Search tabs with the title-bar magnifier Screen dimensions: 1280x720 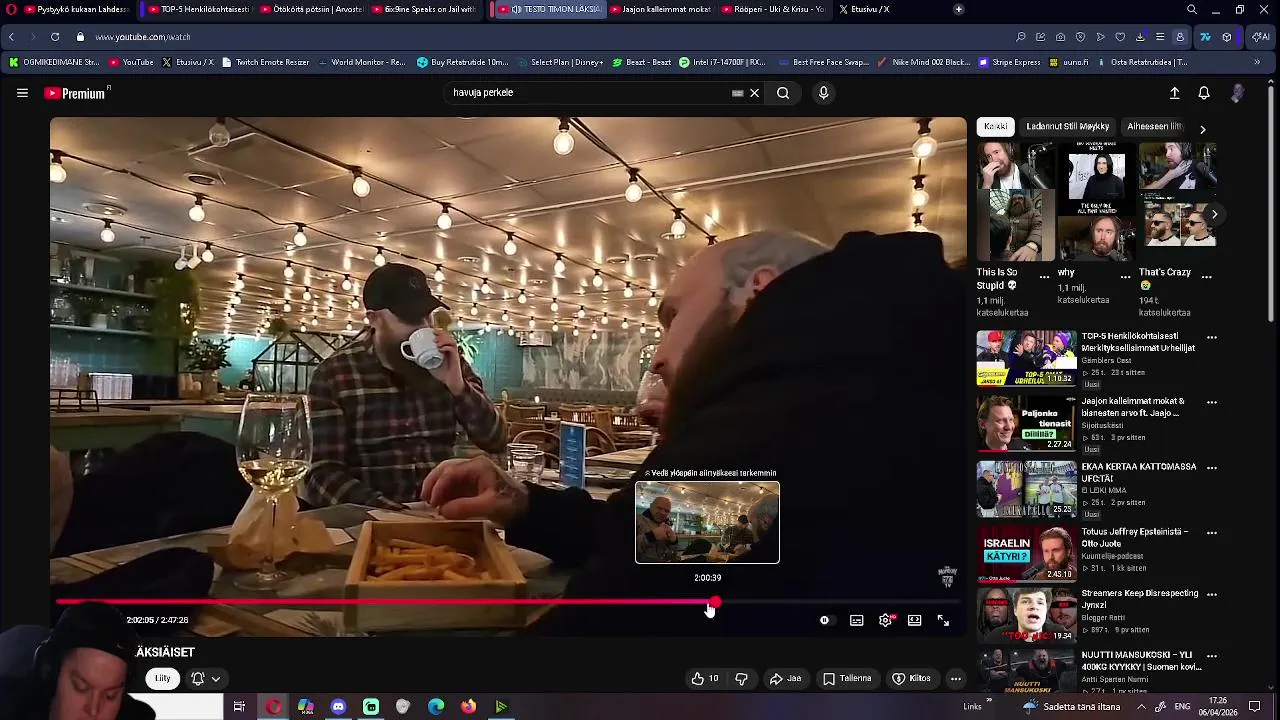click(1191, 9)
